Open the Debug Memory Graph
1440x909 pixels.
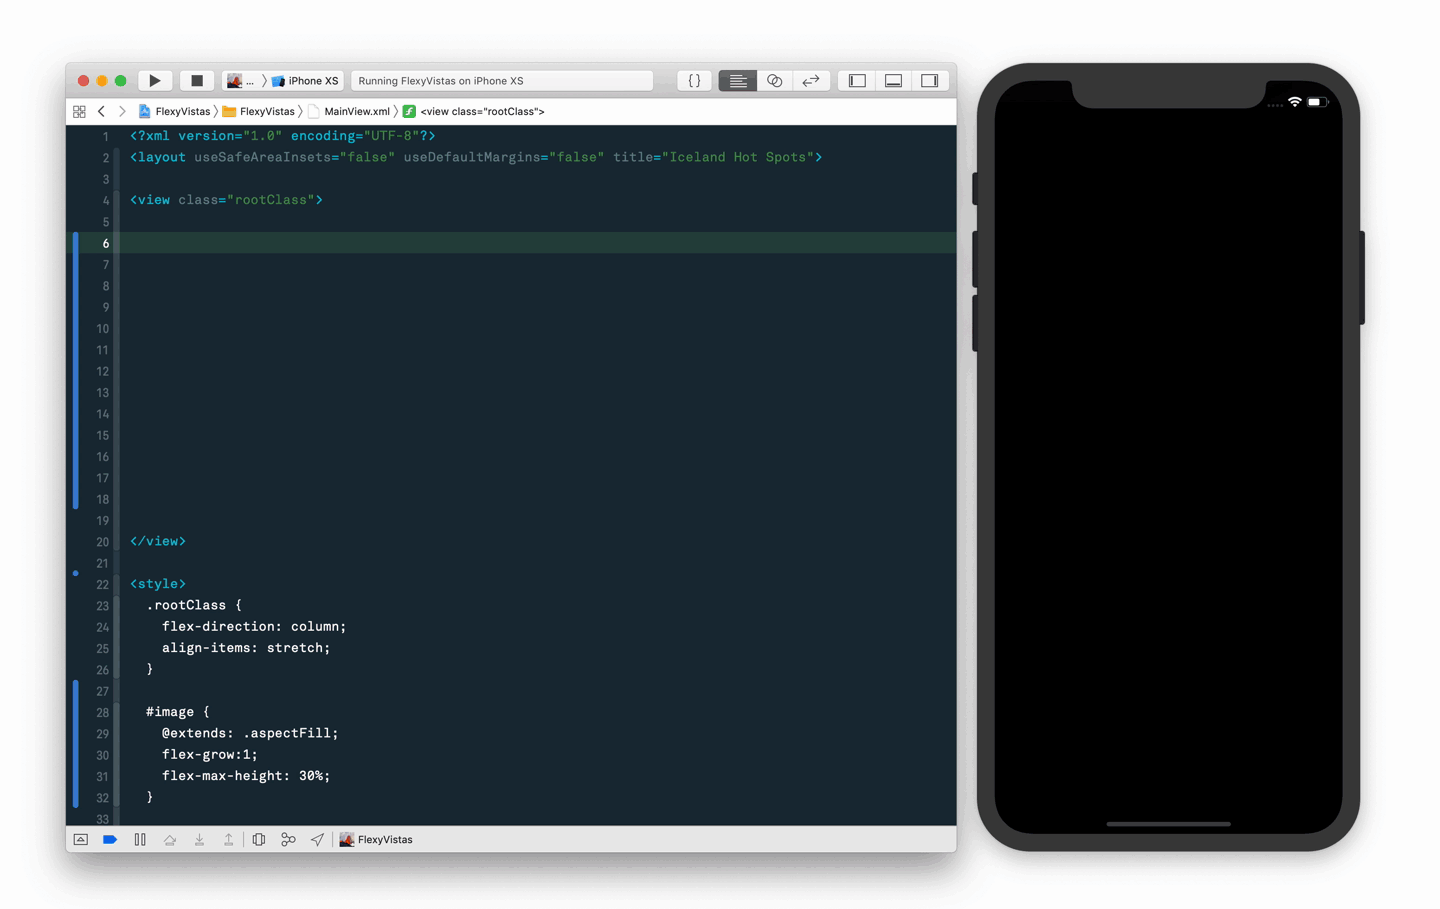point(288,840)
